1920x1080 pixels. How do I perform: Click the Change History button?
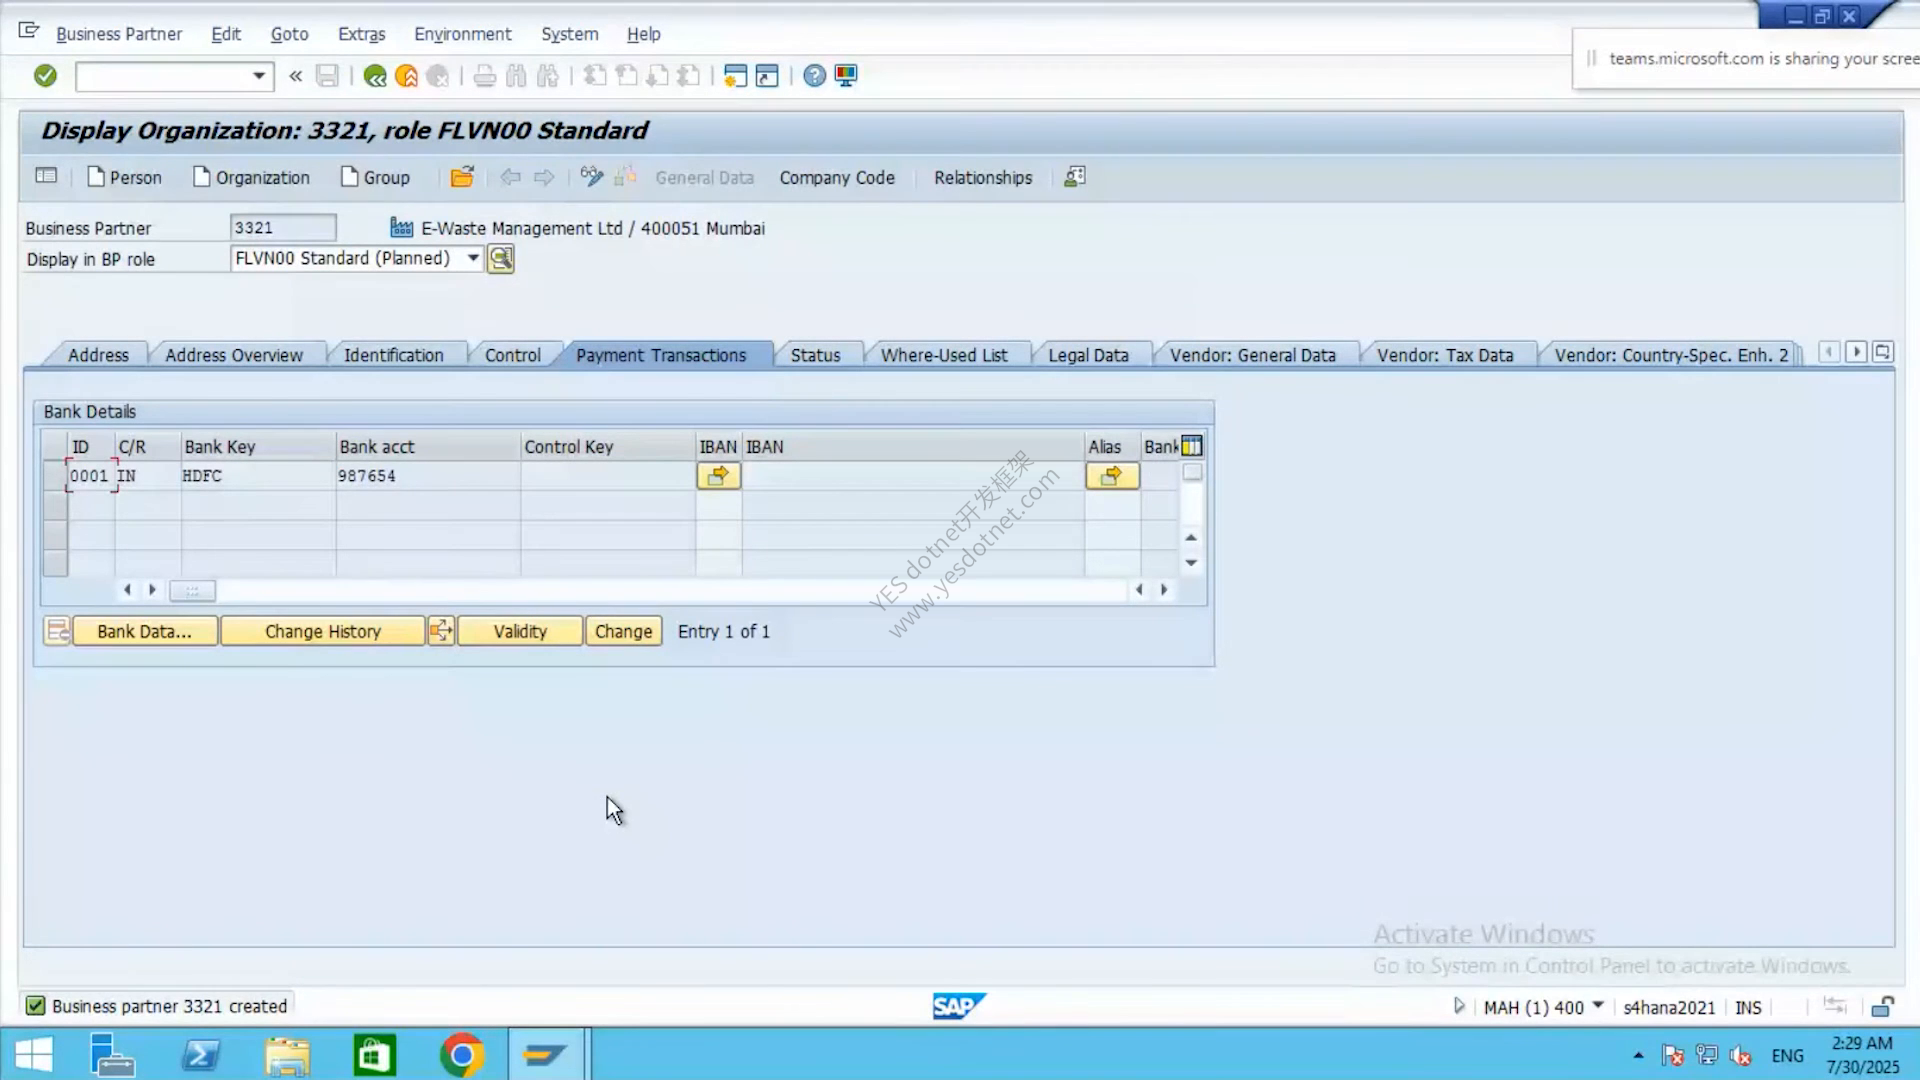point(323,631)
